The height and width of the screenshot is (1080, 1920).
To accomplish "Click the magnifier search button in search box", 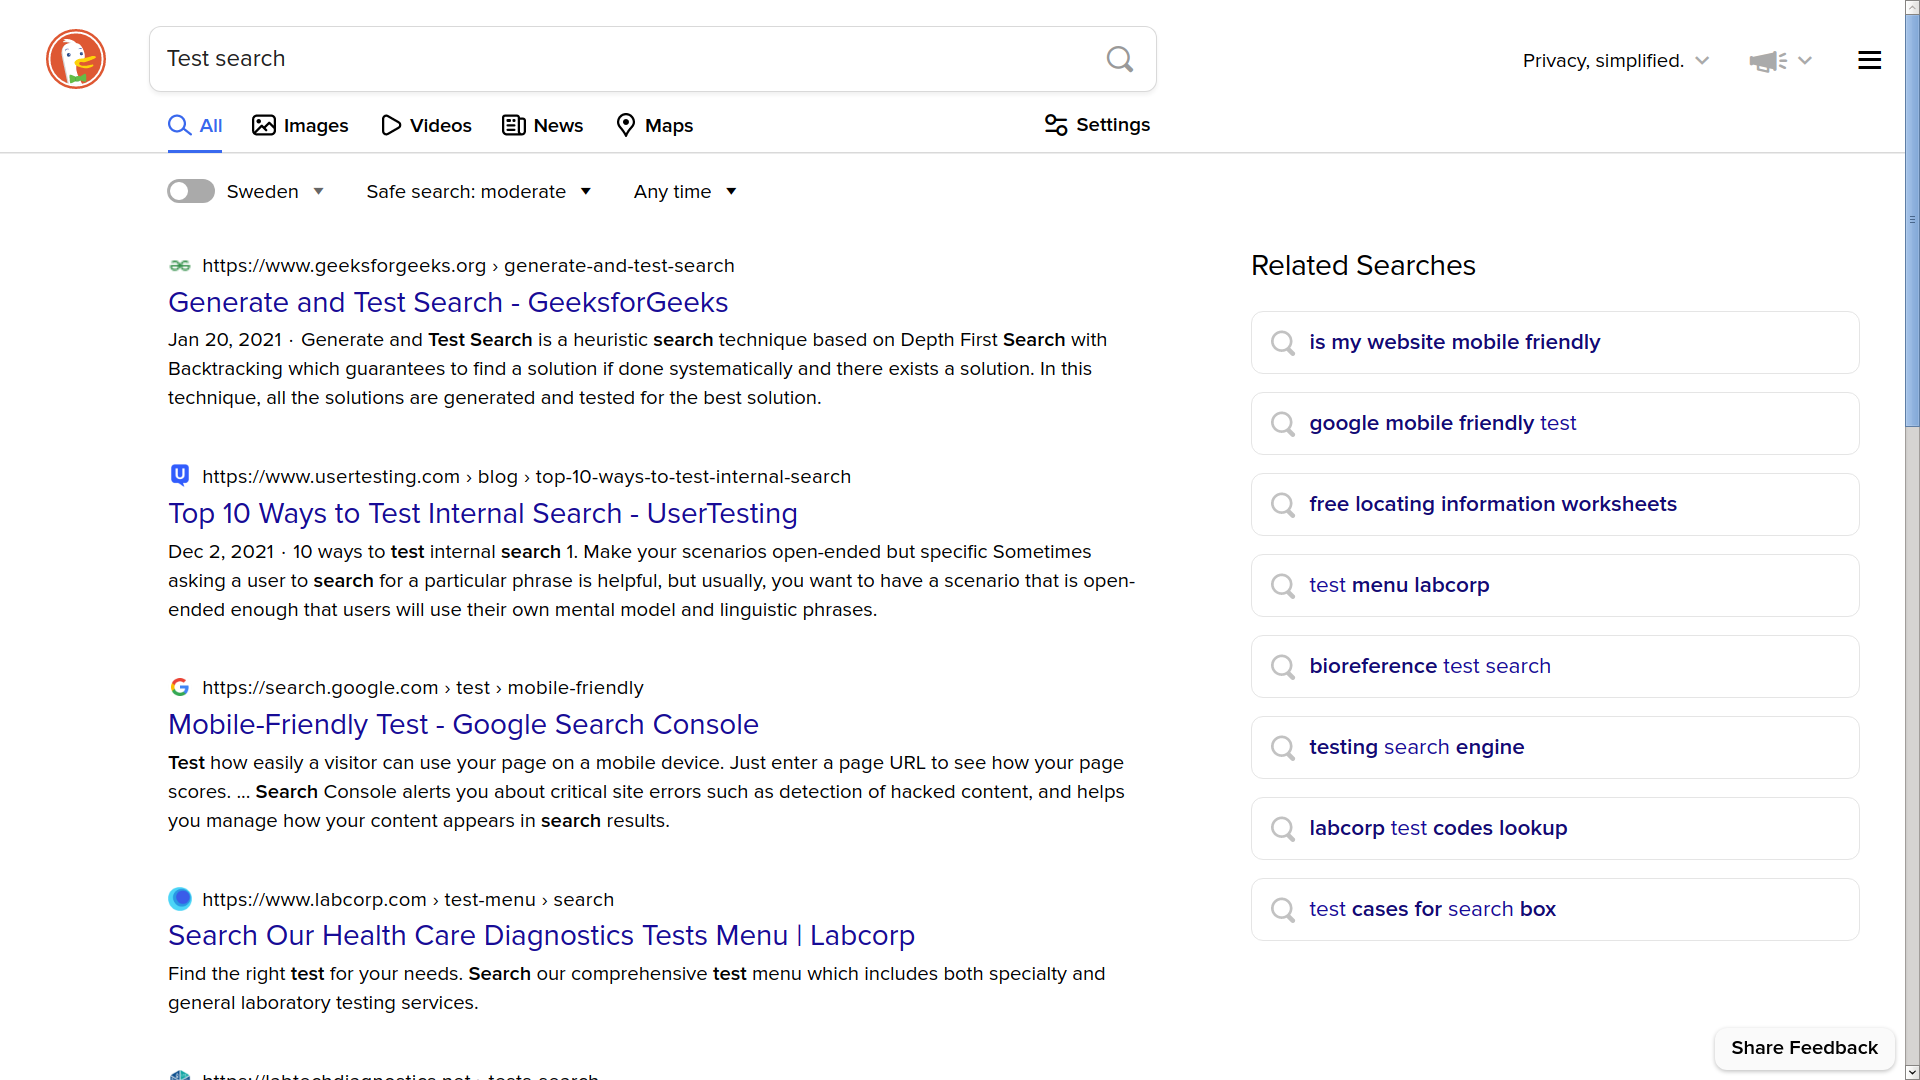I will [1120, 59].
